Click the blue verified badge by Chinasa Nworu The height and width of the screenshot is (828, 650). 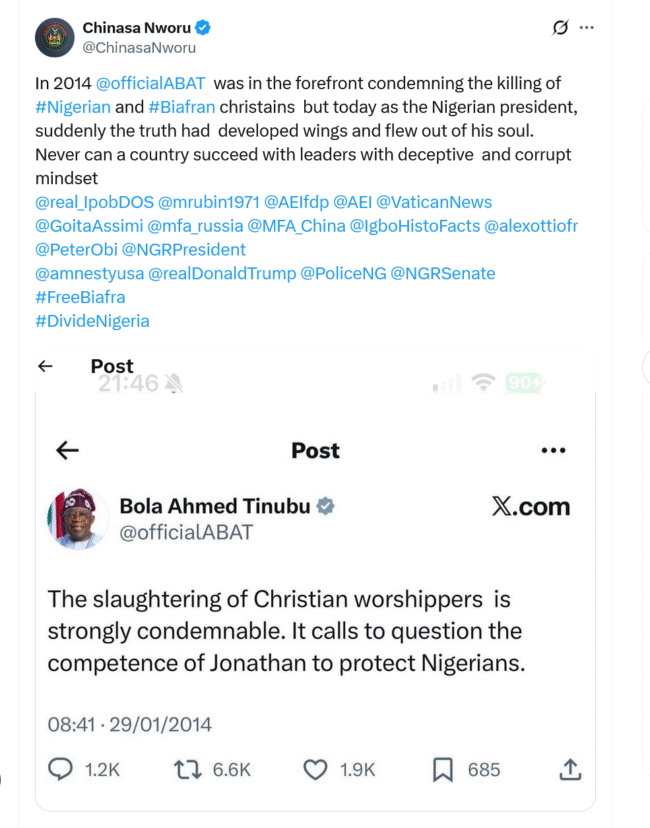tap(203, 28)
